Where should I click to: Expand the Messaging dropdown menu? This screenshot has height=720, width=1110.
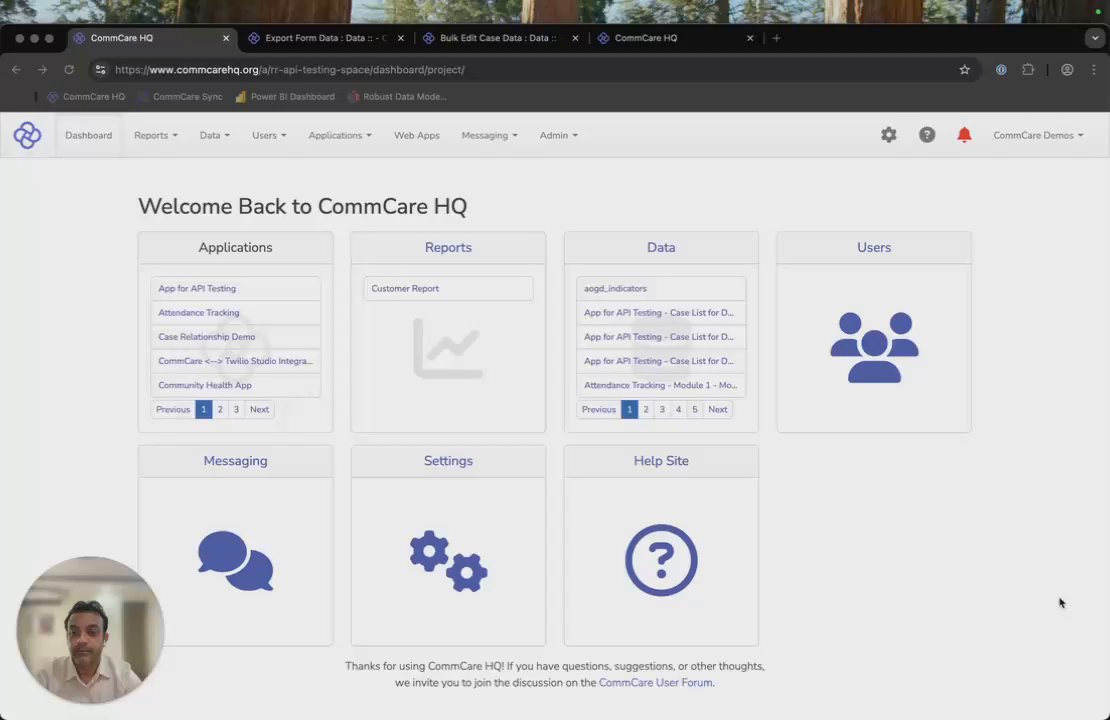coord(489,135)
